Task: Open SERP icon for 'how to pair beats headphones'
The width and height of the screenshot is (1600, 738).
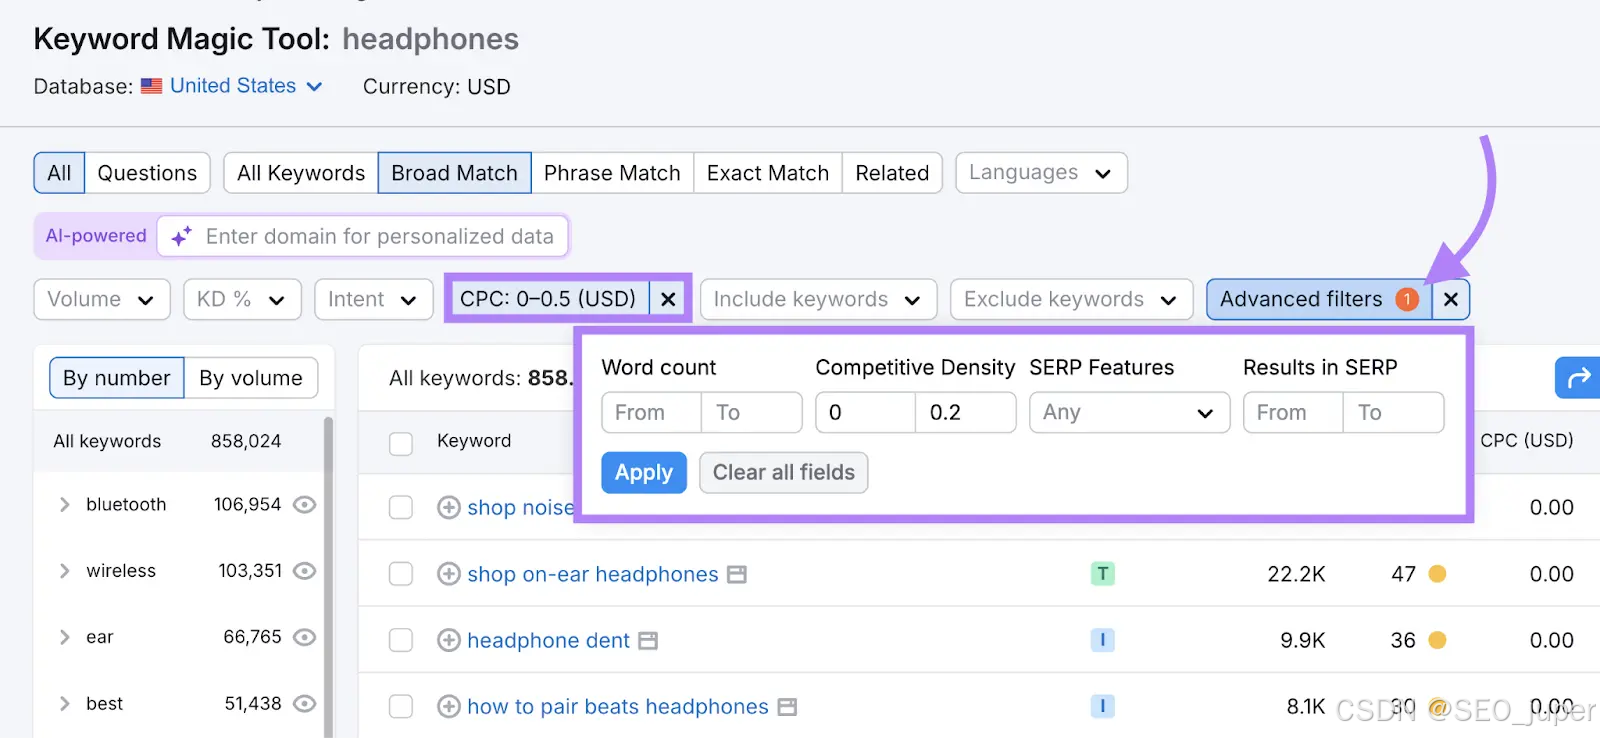Action: click(787, 707)
